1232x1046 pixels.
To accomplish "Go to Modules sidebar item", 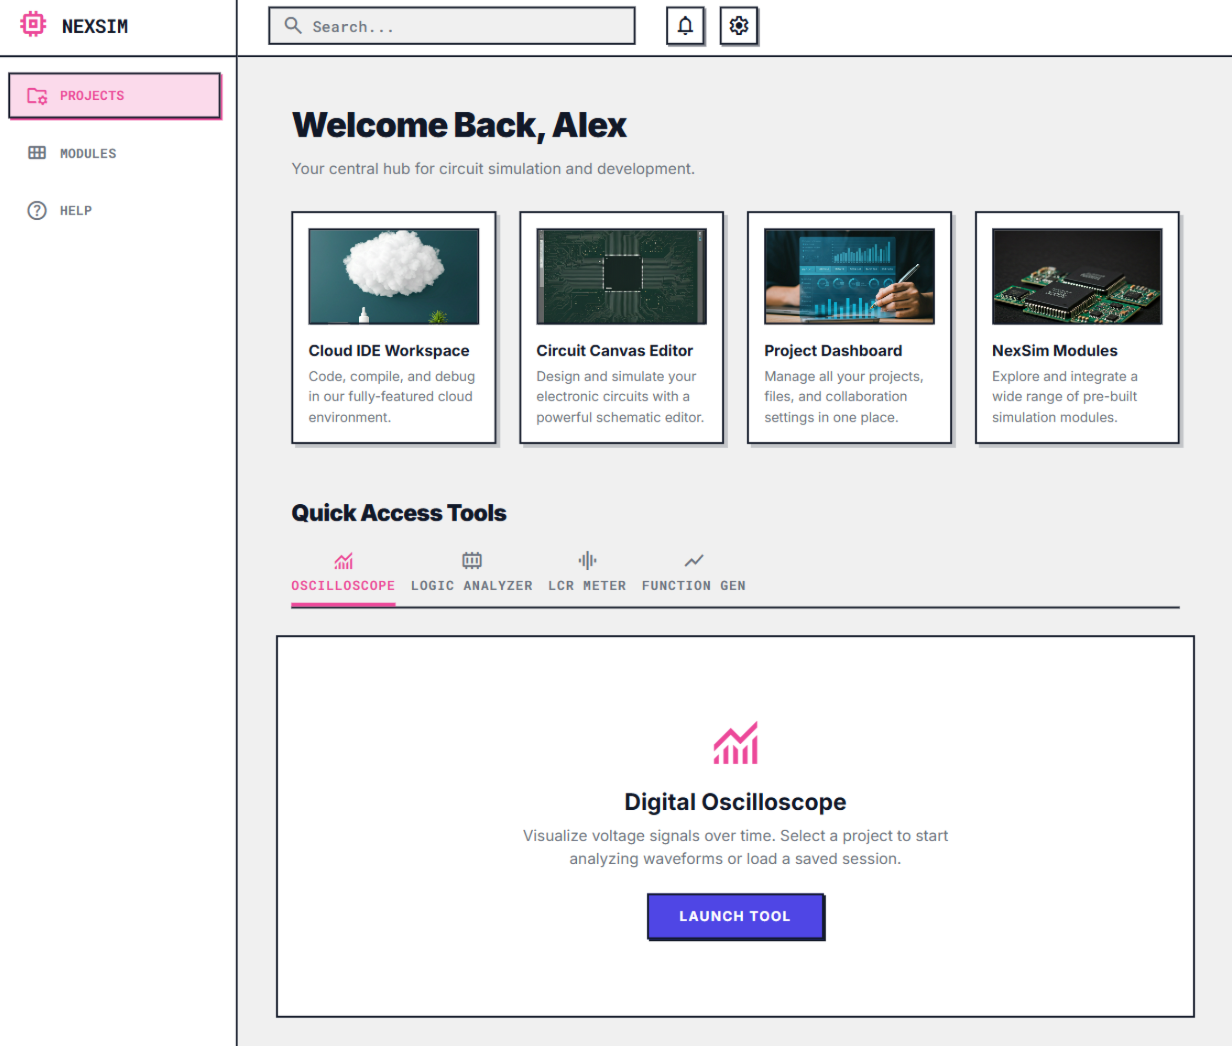I will 88,153.
